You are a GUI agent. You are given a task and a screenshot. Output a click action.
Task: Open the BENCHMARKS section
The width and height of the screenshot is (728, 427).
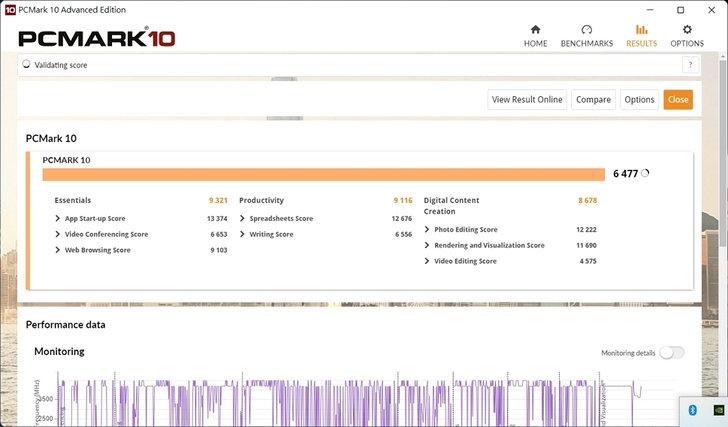586,36
